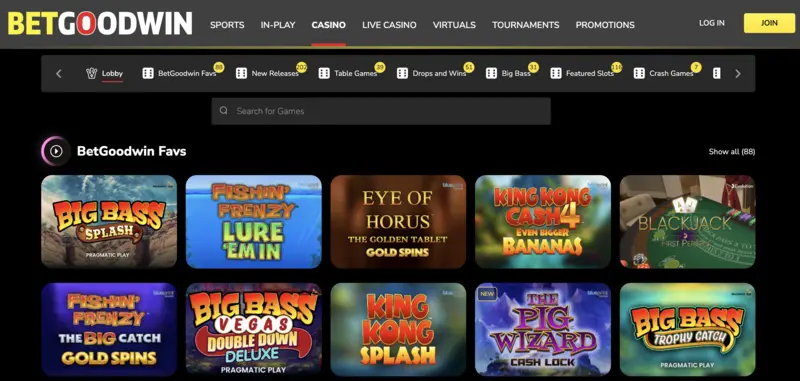
Task: Click the BetGoodwin logo
Action: [100, 23]
